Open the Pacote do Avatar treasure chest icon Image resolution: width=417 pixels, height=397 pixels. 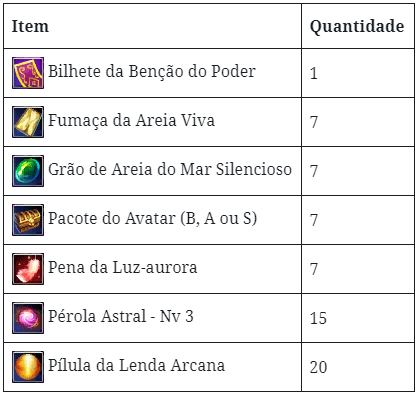(x=28, y=220)
